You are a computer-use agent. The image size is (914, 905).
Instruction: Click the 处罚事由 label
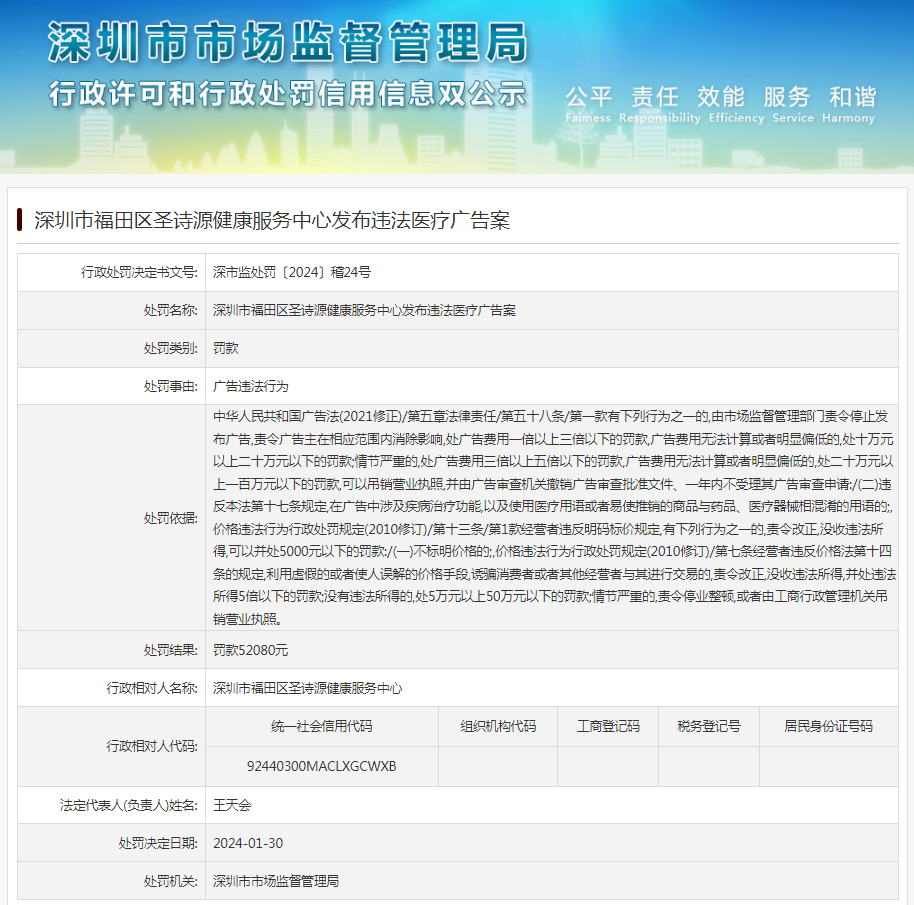pos(171,386)
